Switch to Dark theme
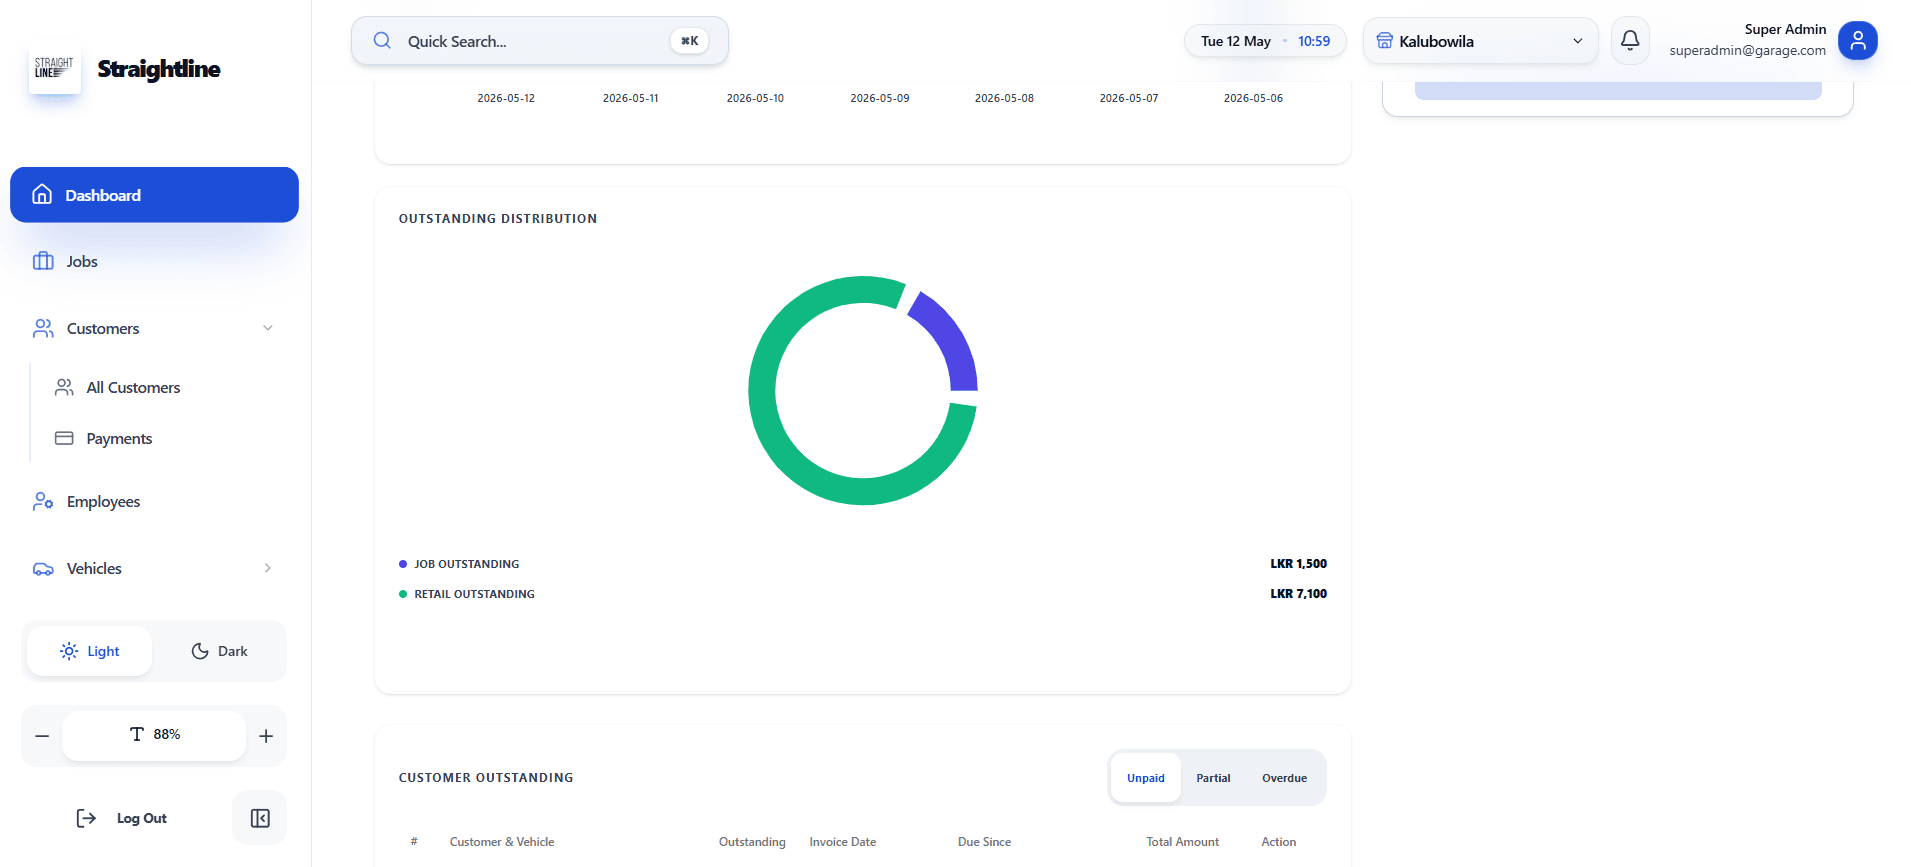1911x867 pixels. tap(219, 651)
